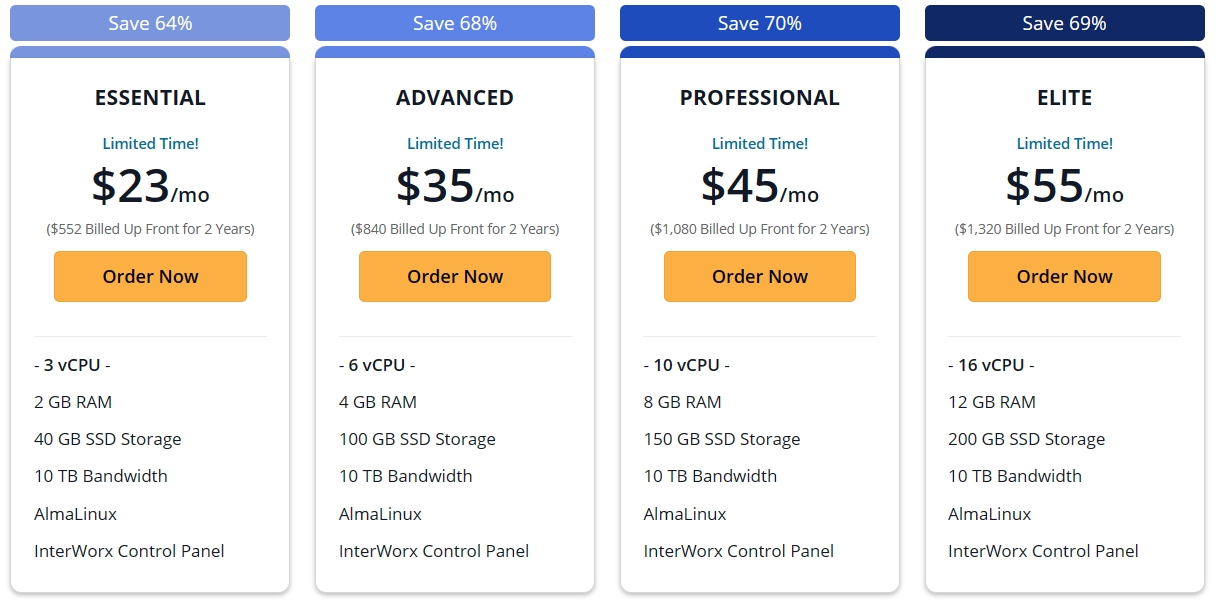Viewport: 1229px width, 603px height.
Task: Click the $23/mo price
Action: point(150,186)
